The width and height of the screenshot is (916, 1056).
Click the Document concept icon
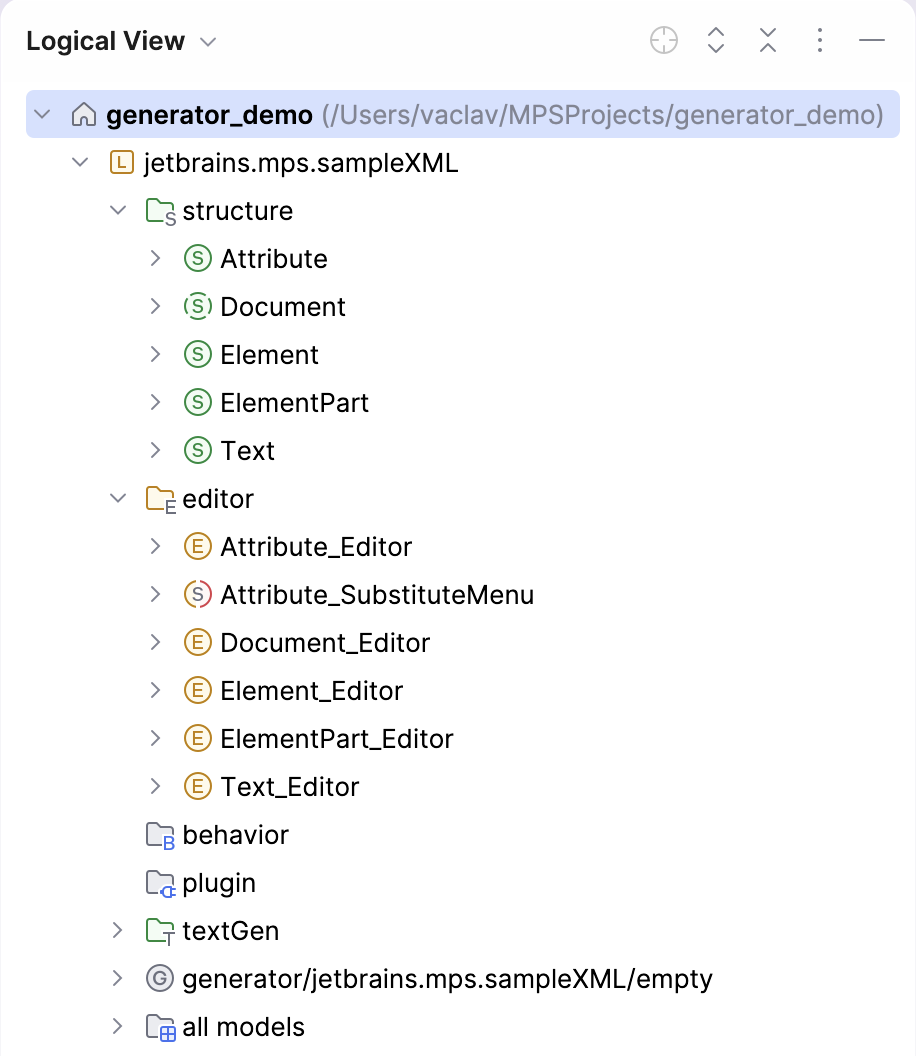[198, 306]
